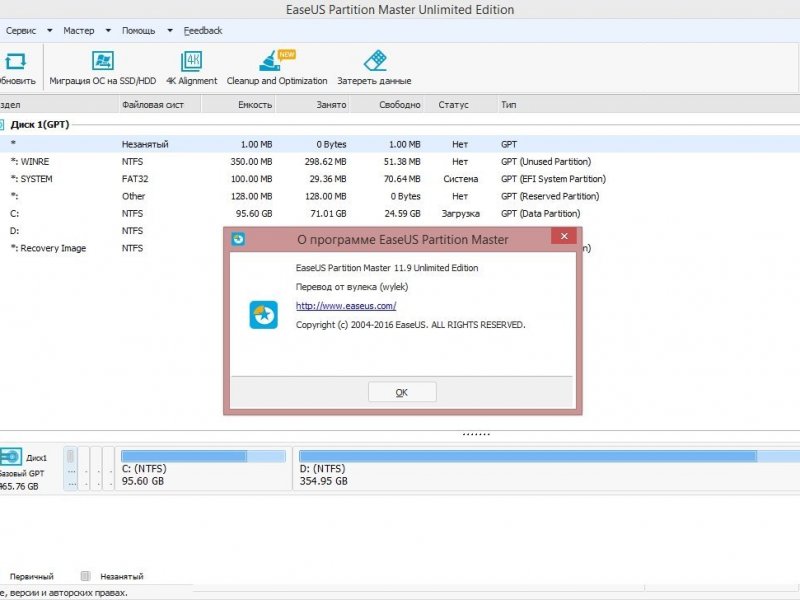Click OK in the About dialog
Viewport: 800px width, 600px height.
click(x=402, y=392)
